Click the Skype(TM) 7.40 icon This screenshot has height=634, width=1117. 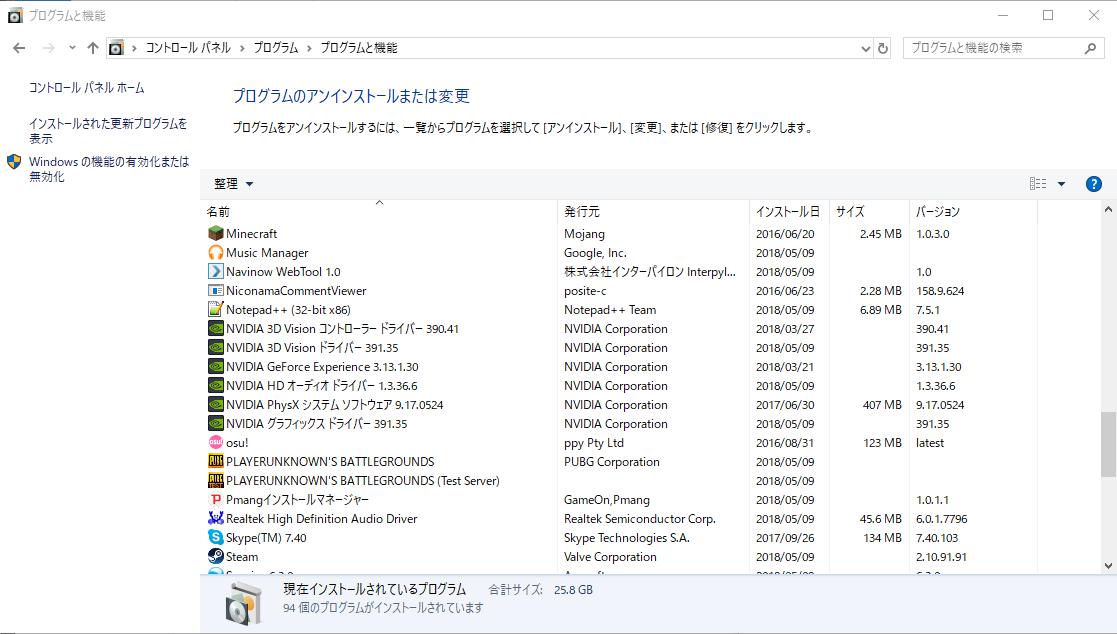click(215, 538)
